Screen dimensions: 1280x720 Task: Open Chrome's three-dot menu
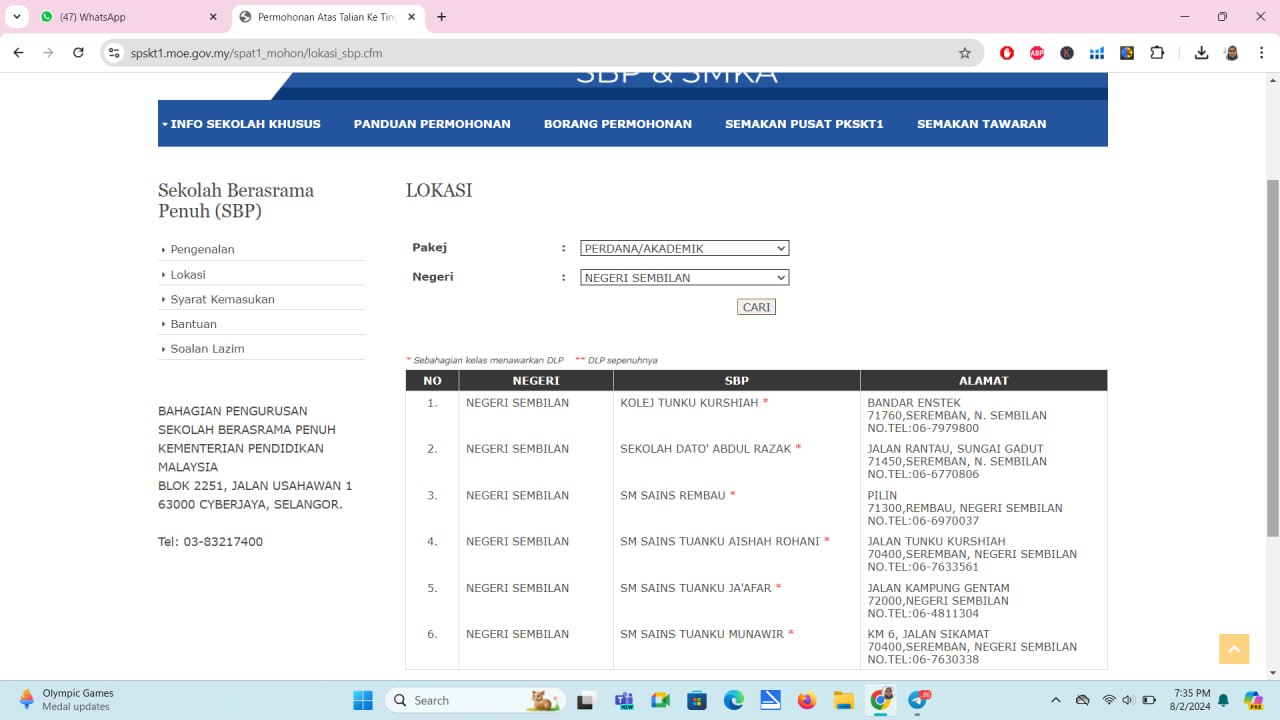click(x=1261, y=53)
